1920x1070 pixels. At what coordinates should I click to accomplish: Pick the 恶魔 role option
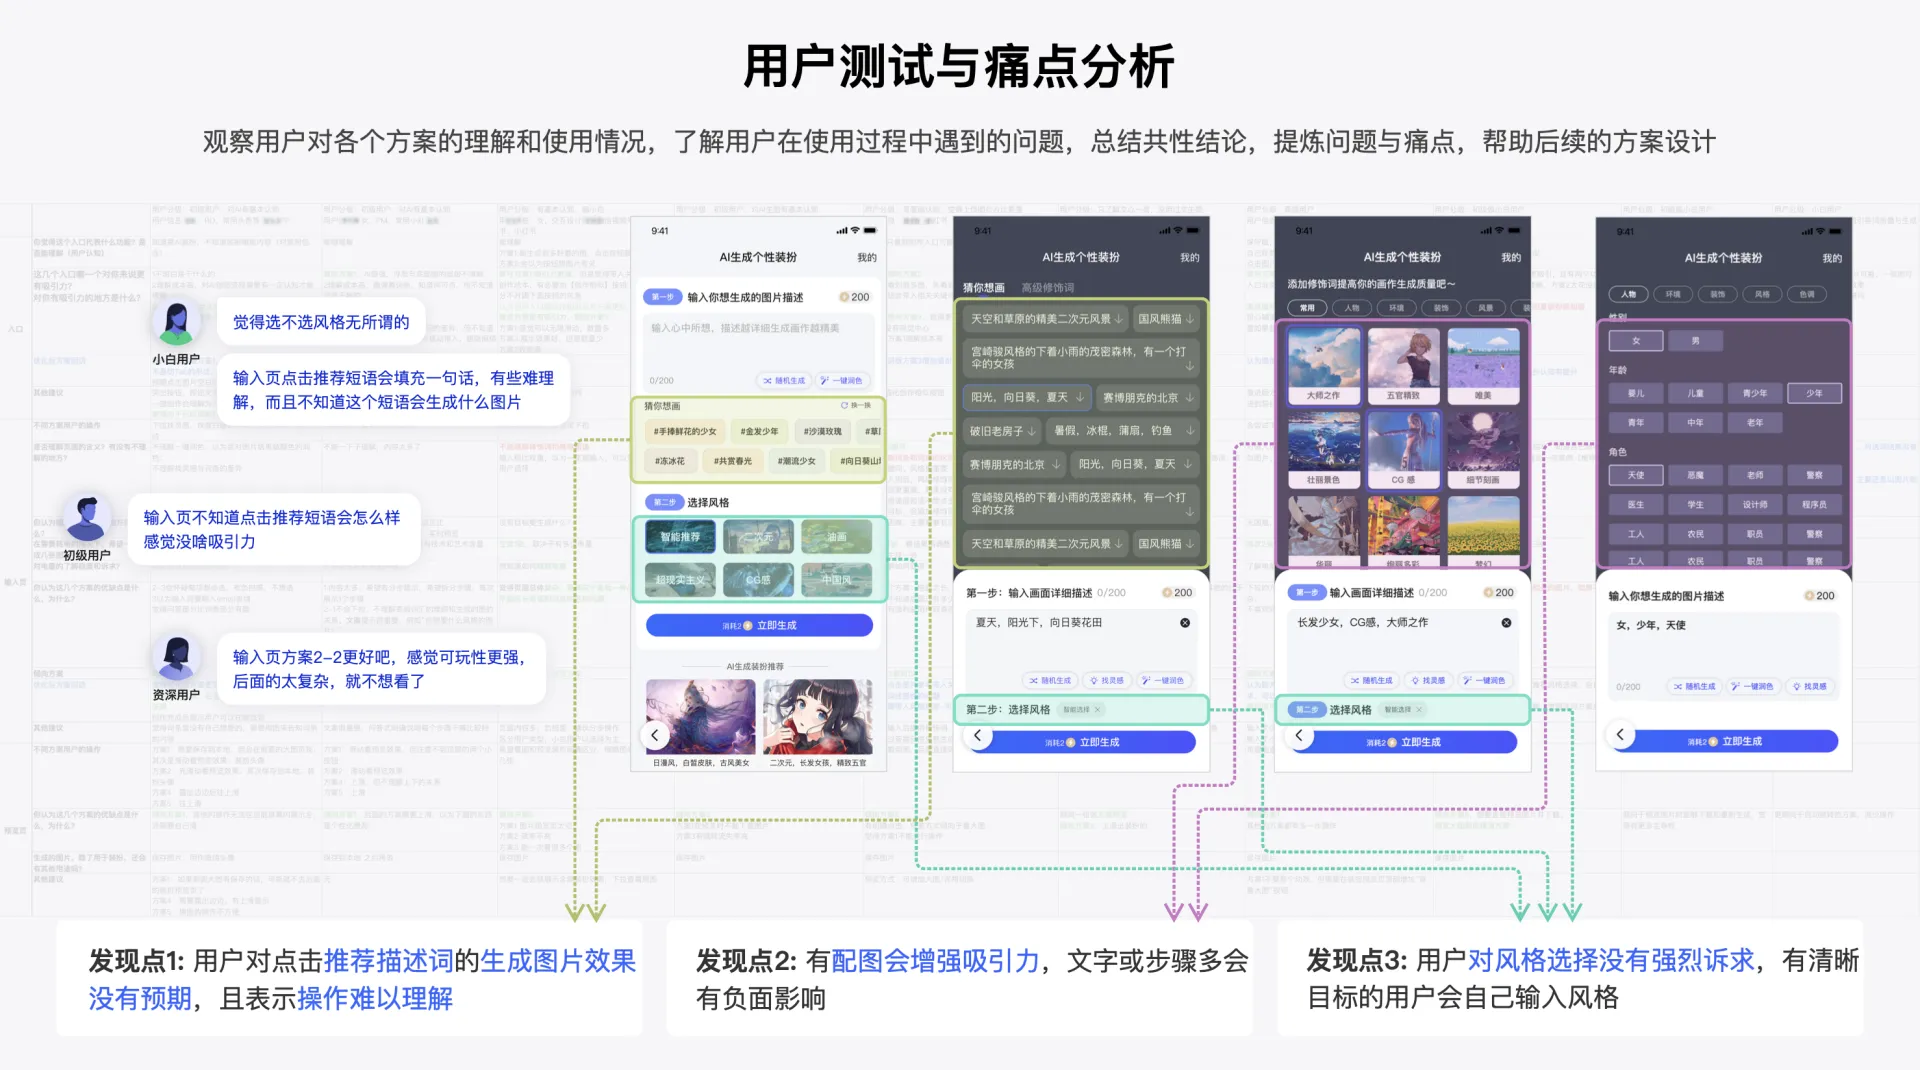pos(1695,474)
